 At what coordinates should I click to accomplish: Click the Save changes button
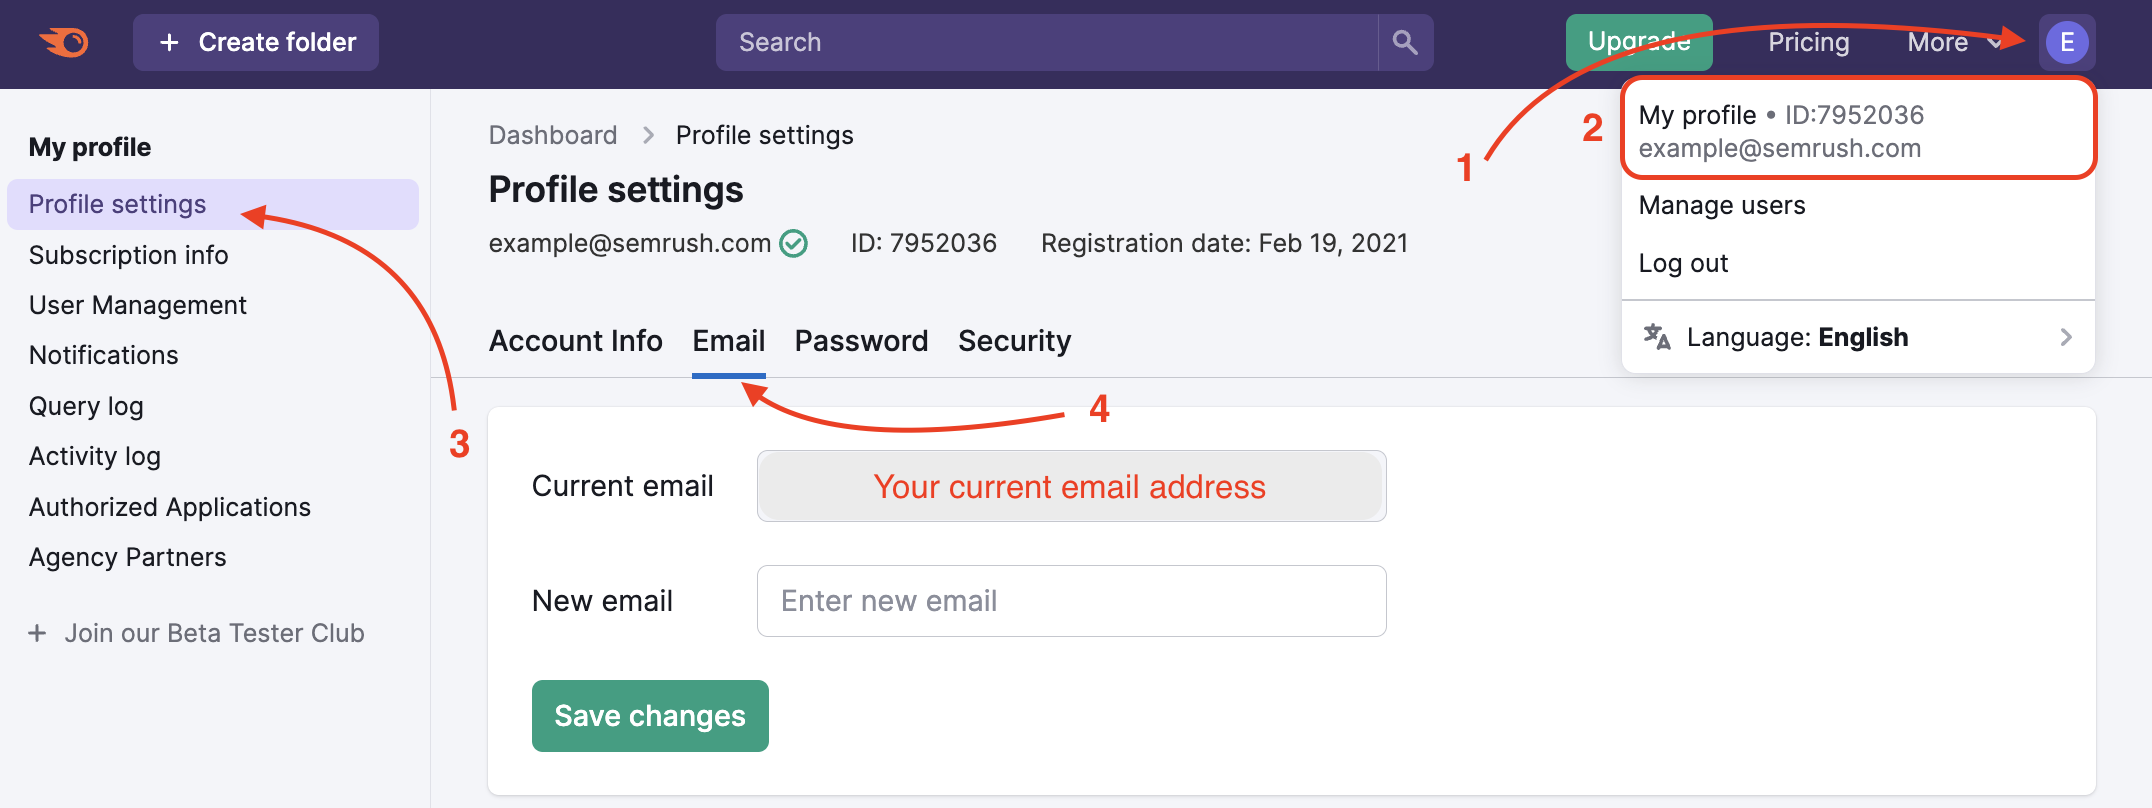point(649,715)
